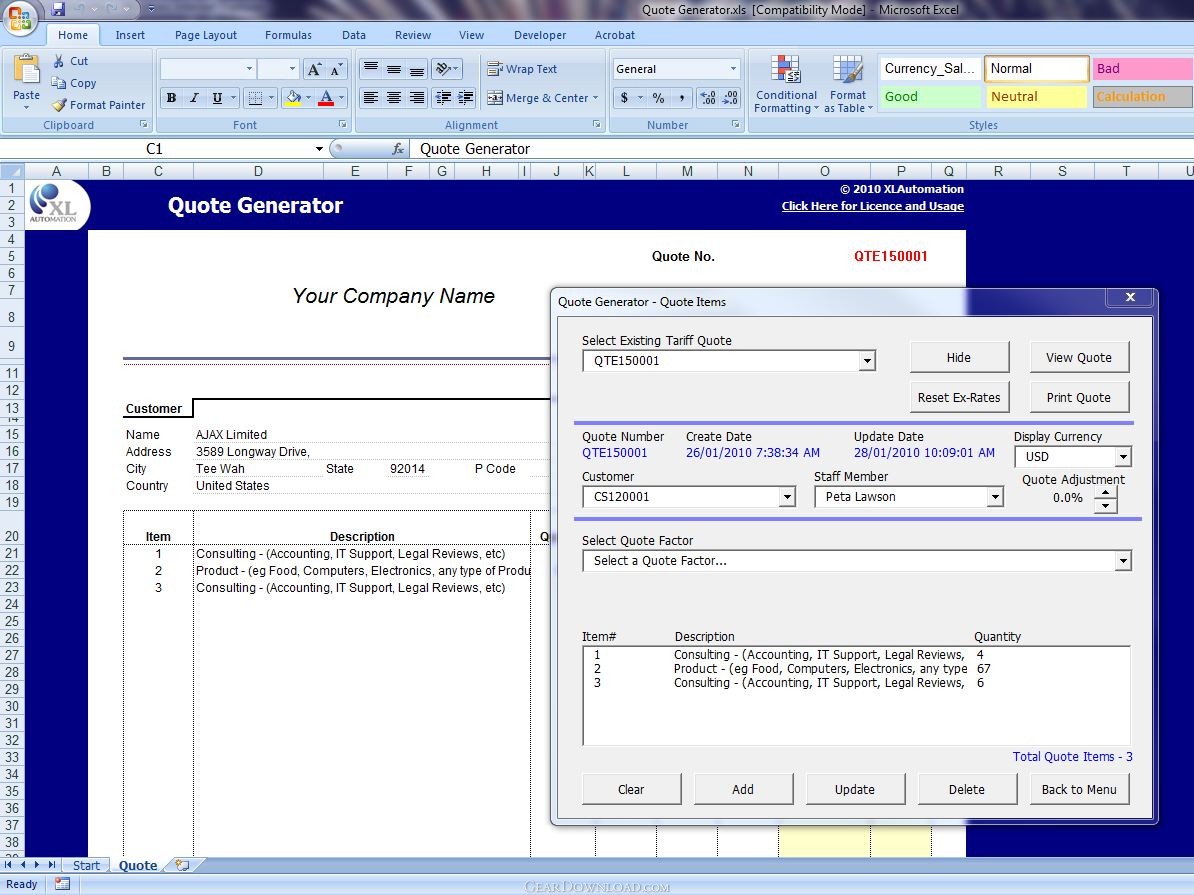Click the formula bar showing Quote Generator
This screenshot has height=895, width=1194.
click(800, 149)
